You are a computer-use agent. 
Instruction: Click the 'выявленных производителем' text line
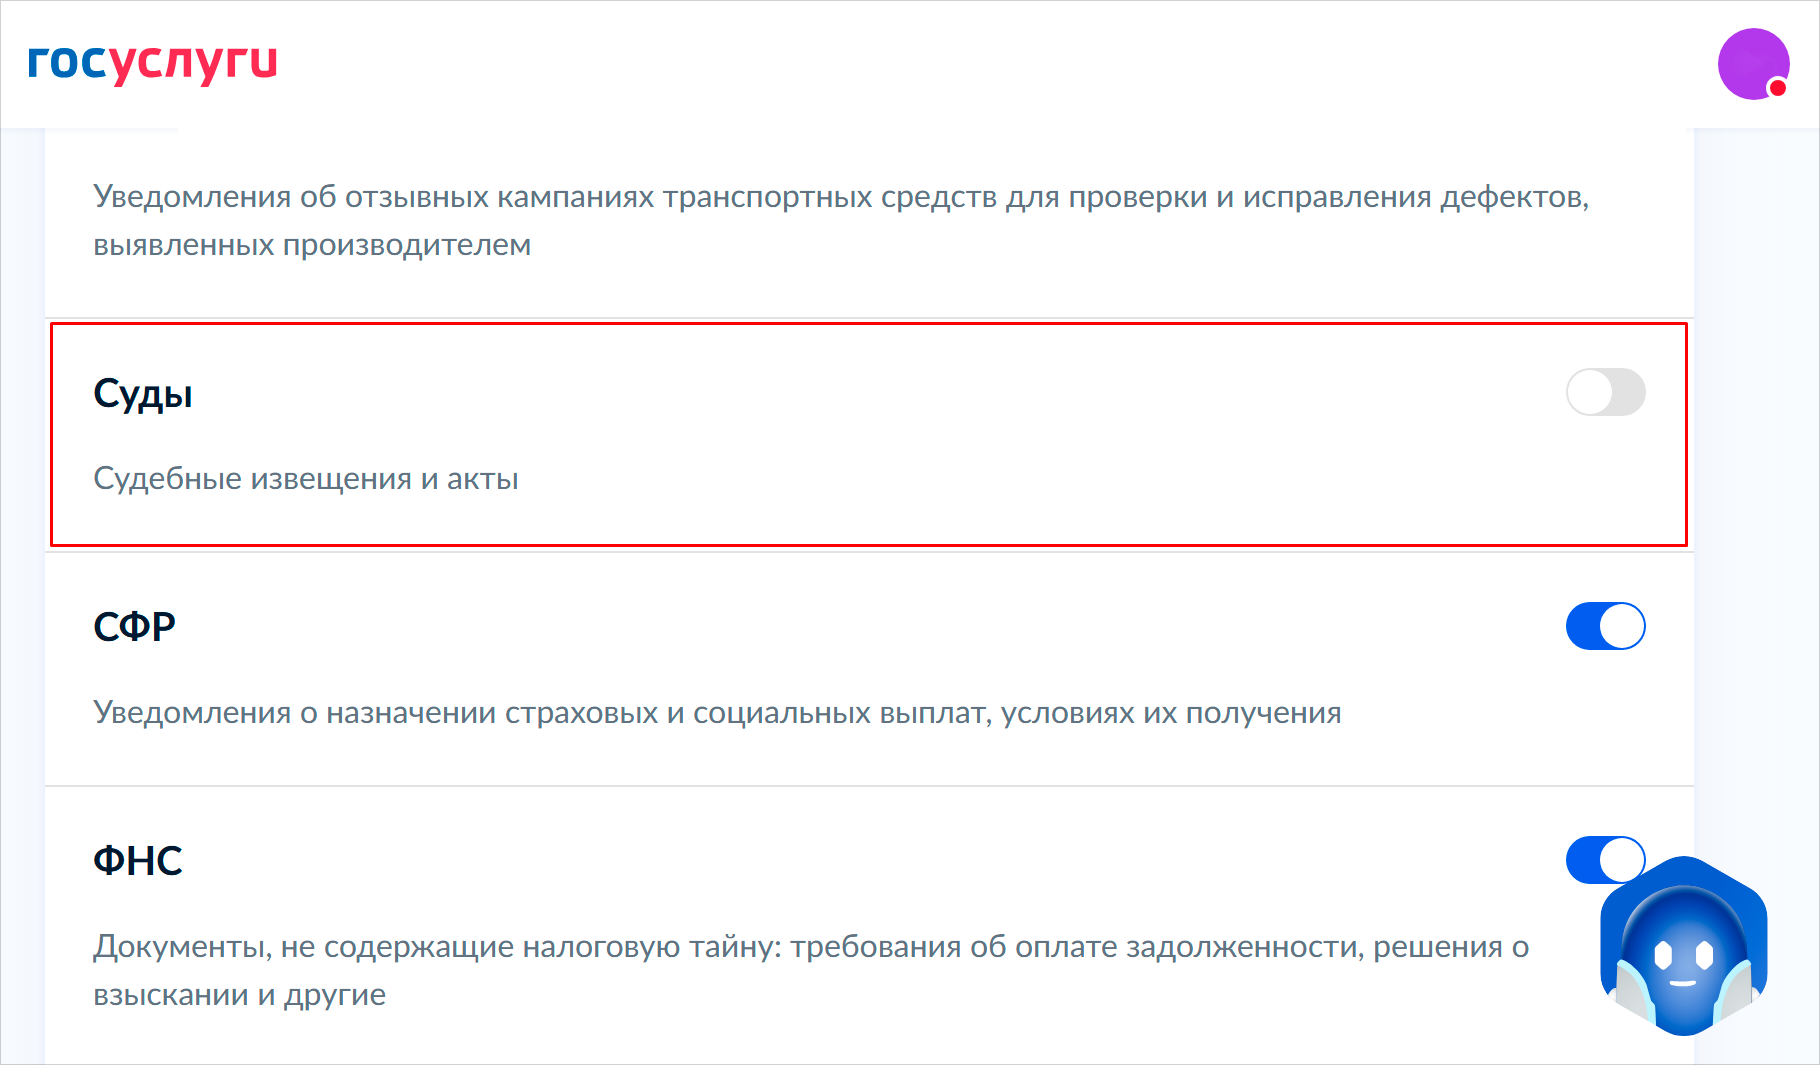coord(312,245)
